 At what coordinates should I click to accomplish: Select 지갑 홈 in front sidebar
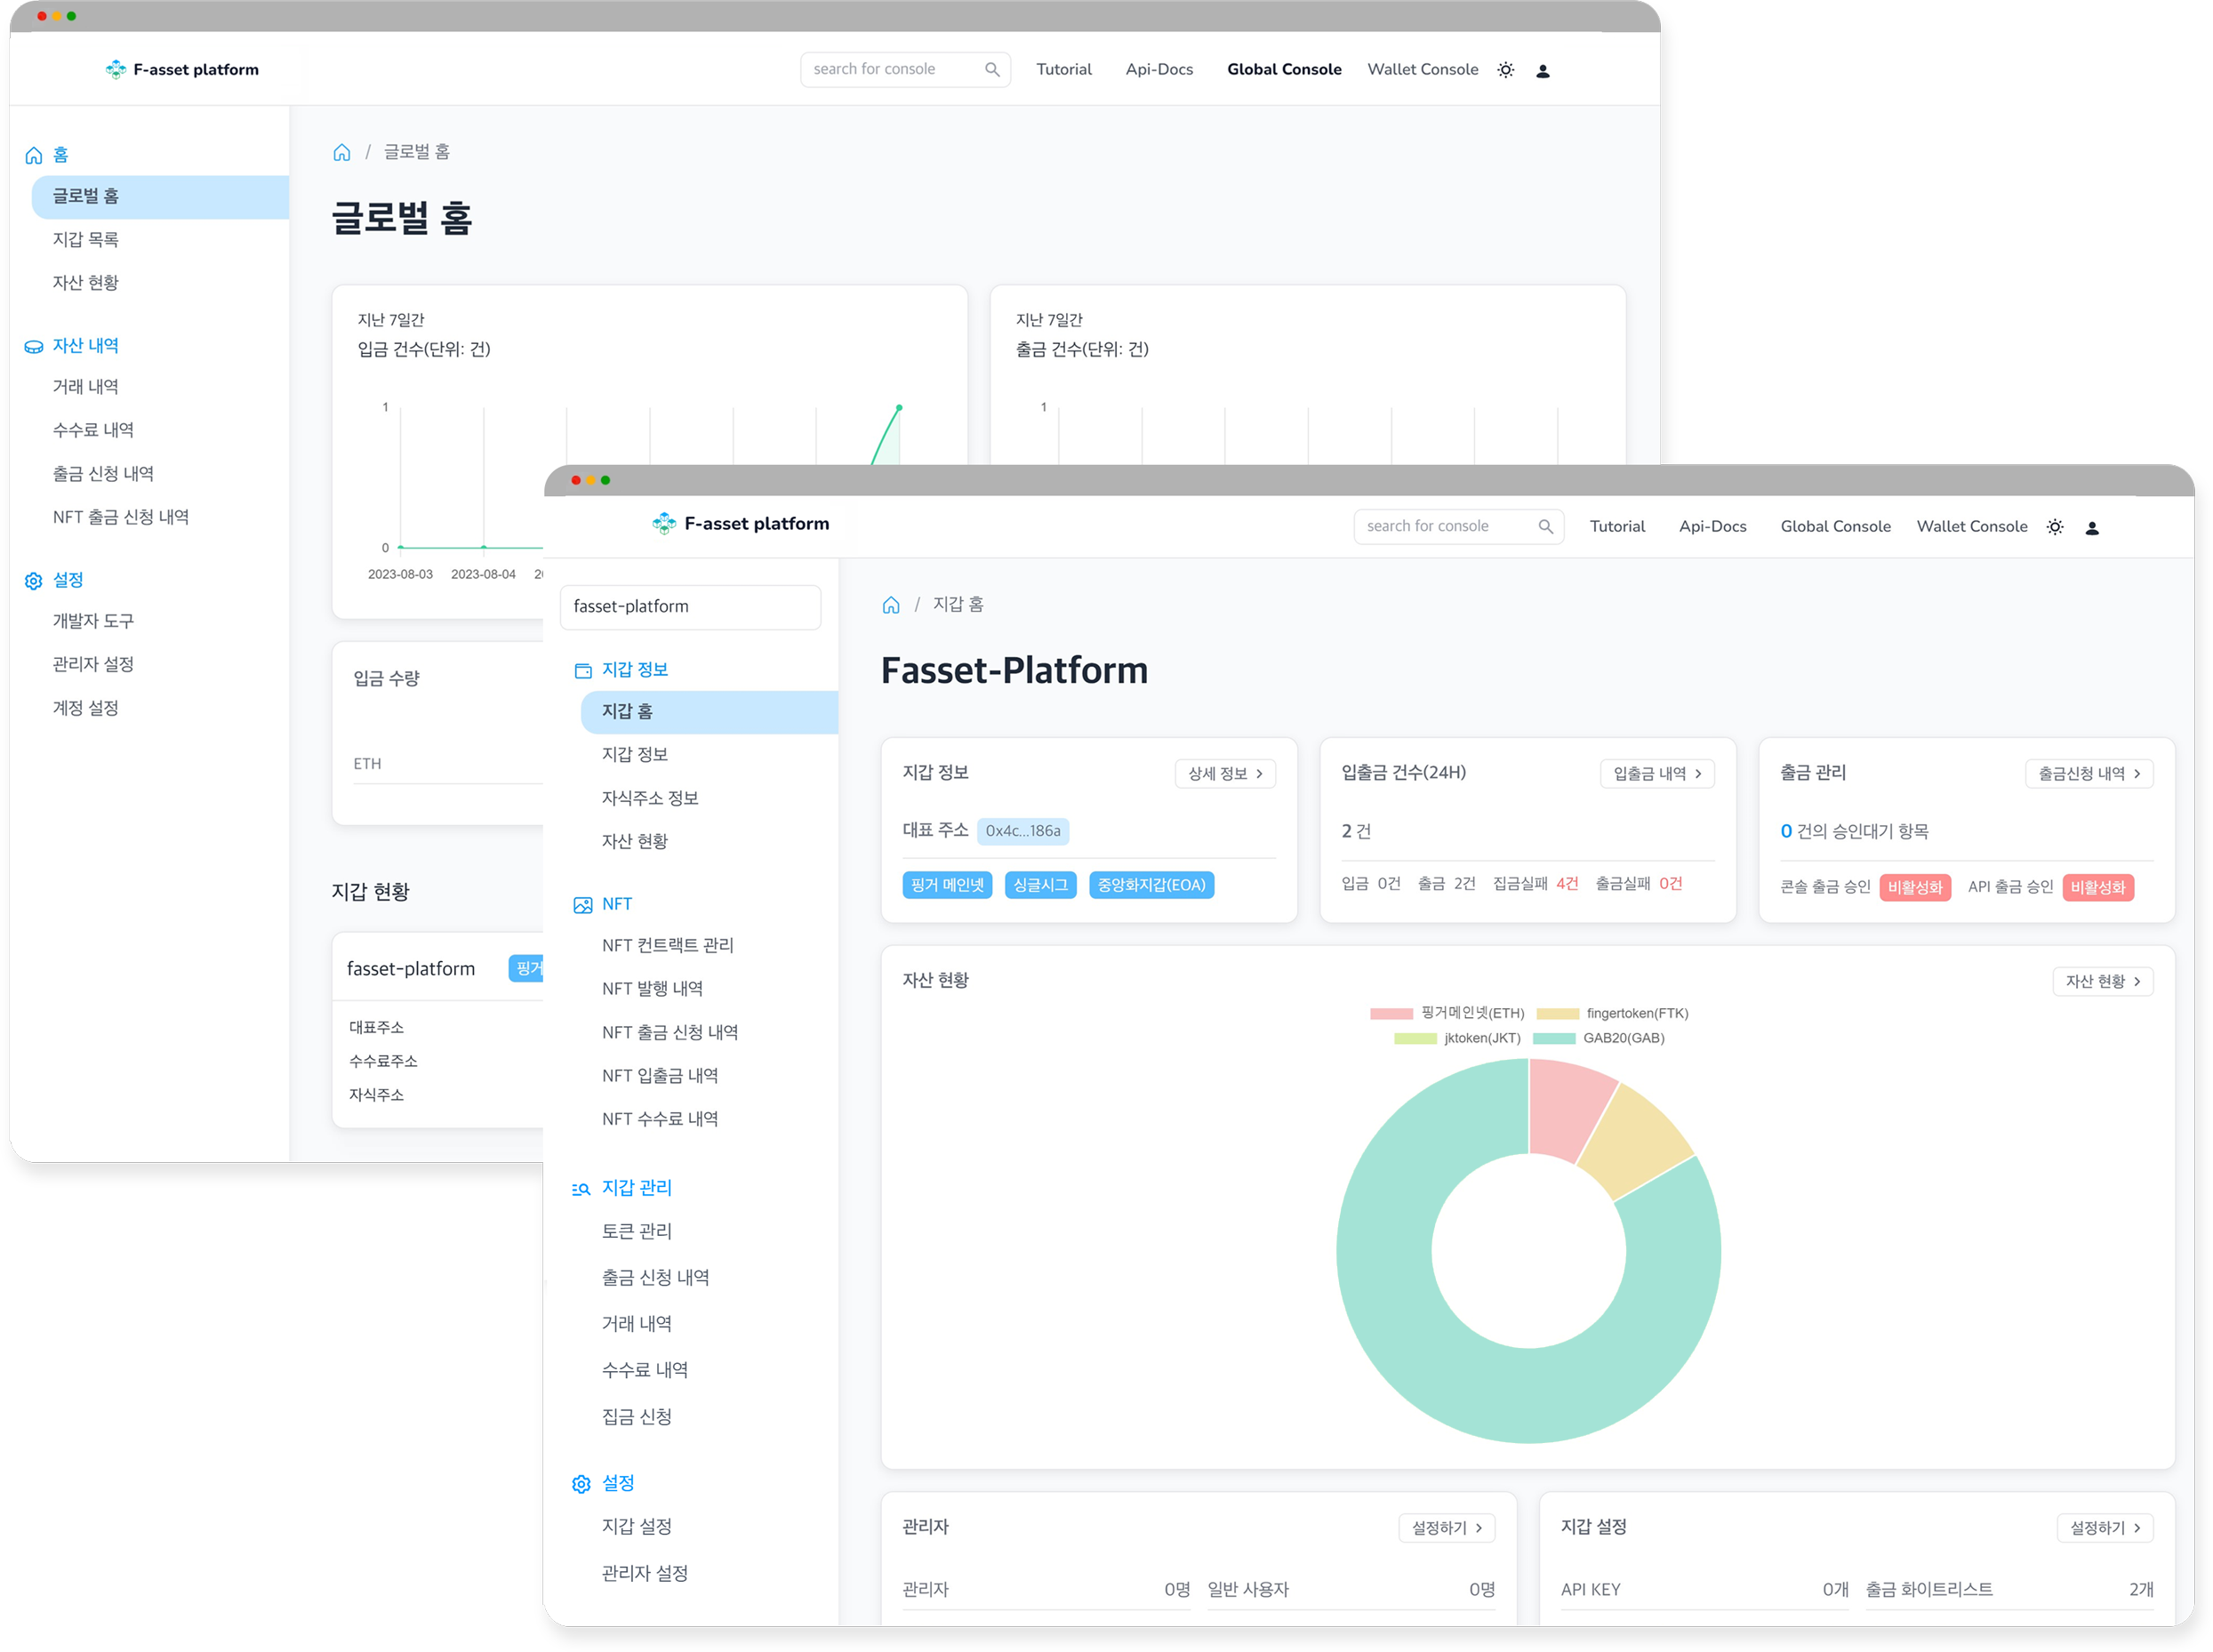709,712
